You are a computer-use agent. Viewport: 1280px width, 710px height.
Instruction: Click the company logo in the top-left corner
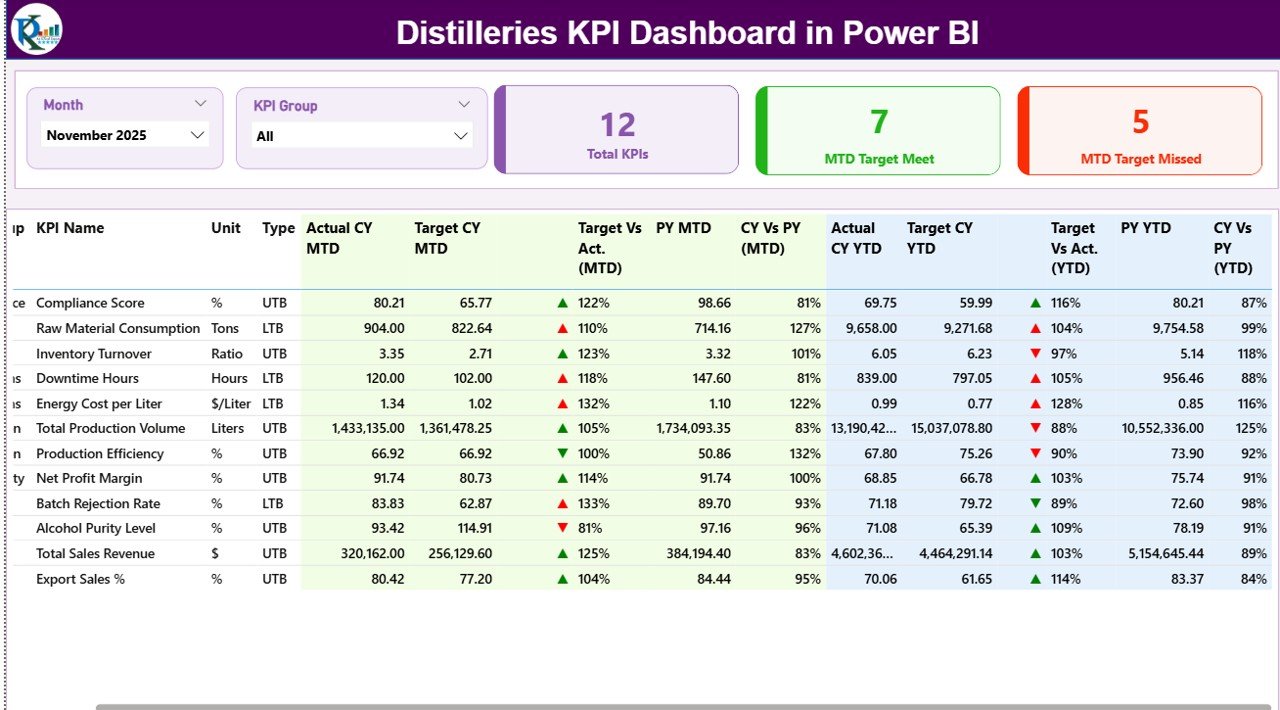(35, 31)
